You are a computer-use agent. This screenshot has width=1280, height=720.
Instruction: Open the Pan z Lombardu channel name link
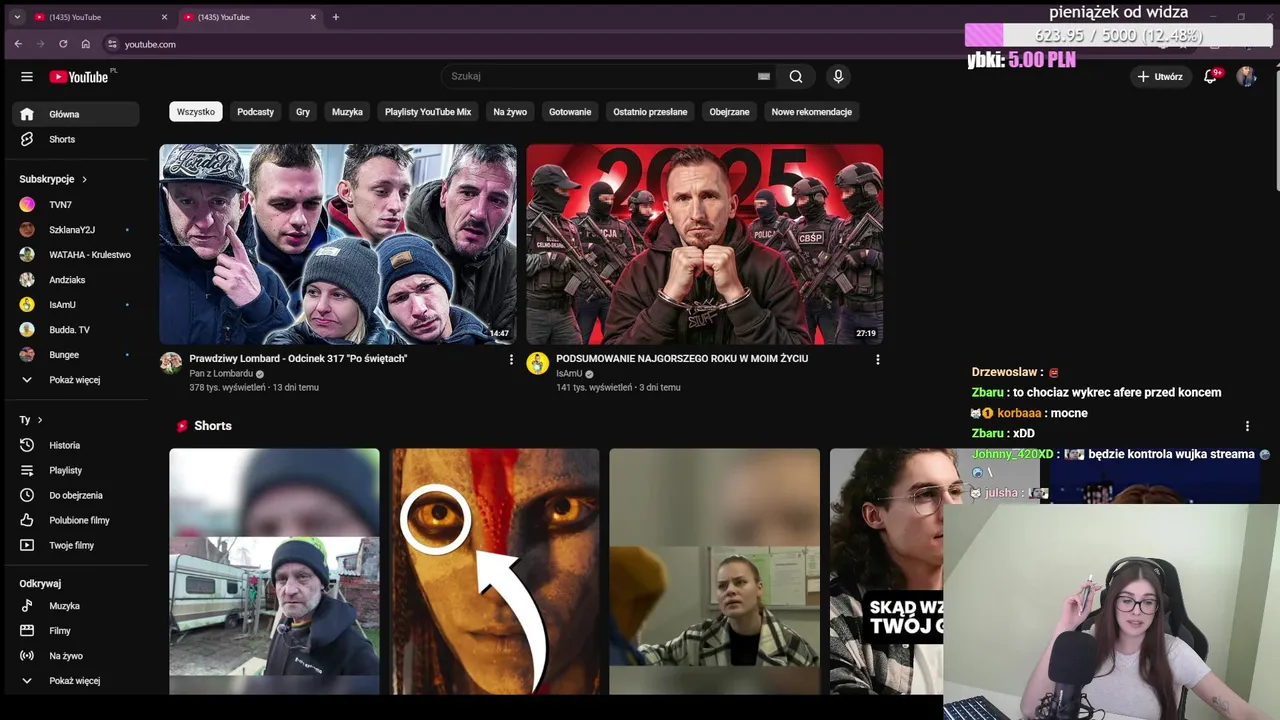221,374
